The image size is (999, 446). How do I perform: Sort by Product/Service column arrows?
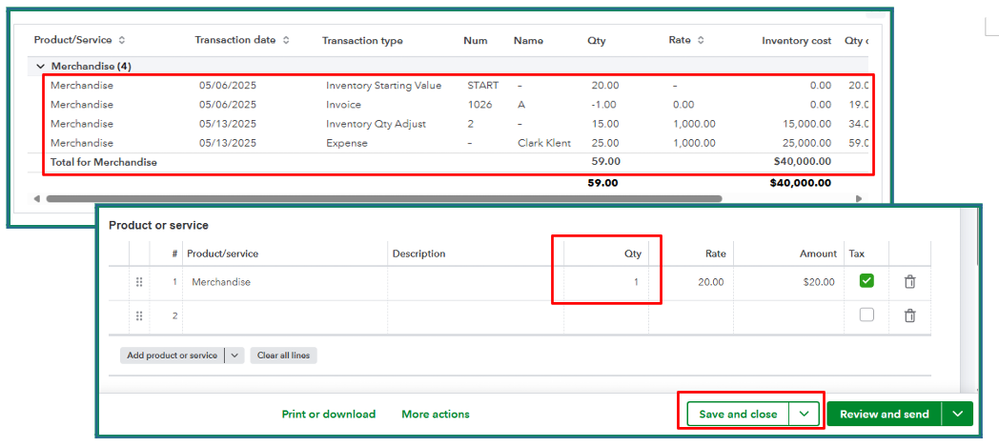pyautogui.click(x=122, y=40)
